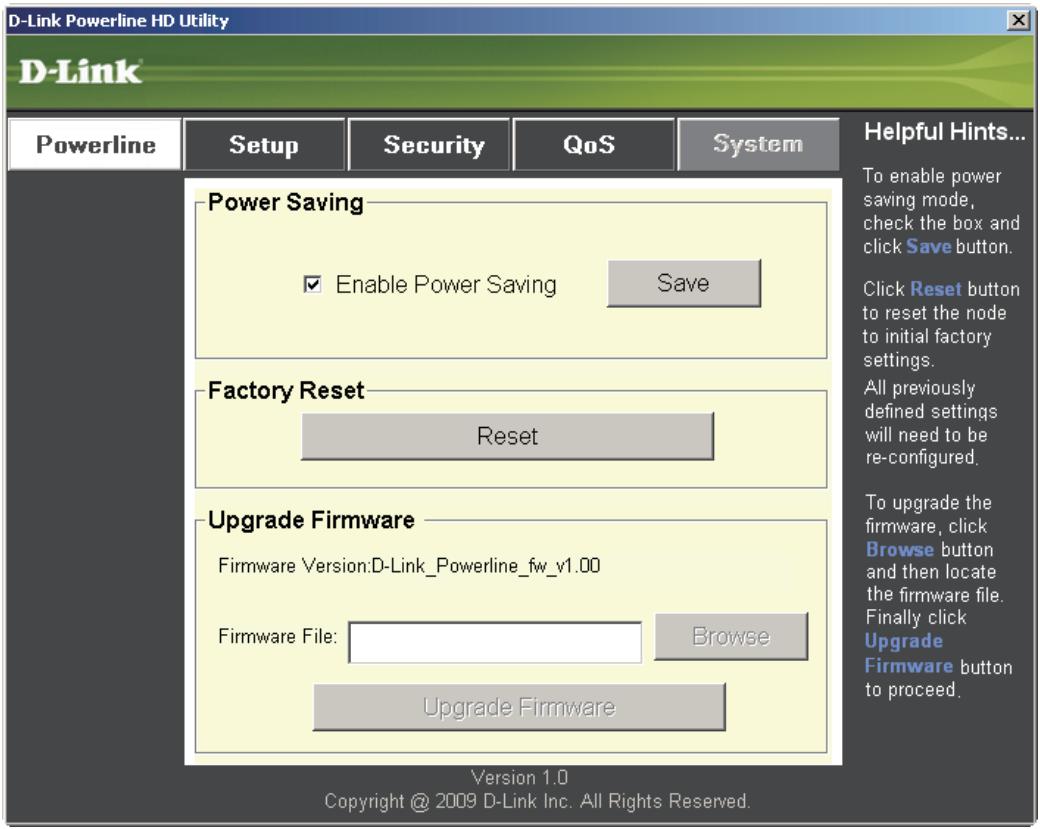This screenshot has height=829, width=1040.
Task: Open the System tab
Action: click(758, 144)
